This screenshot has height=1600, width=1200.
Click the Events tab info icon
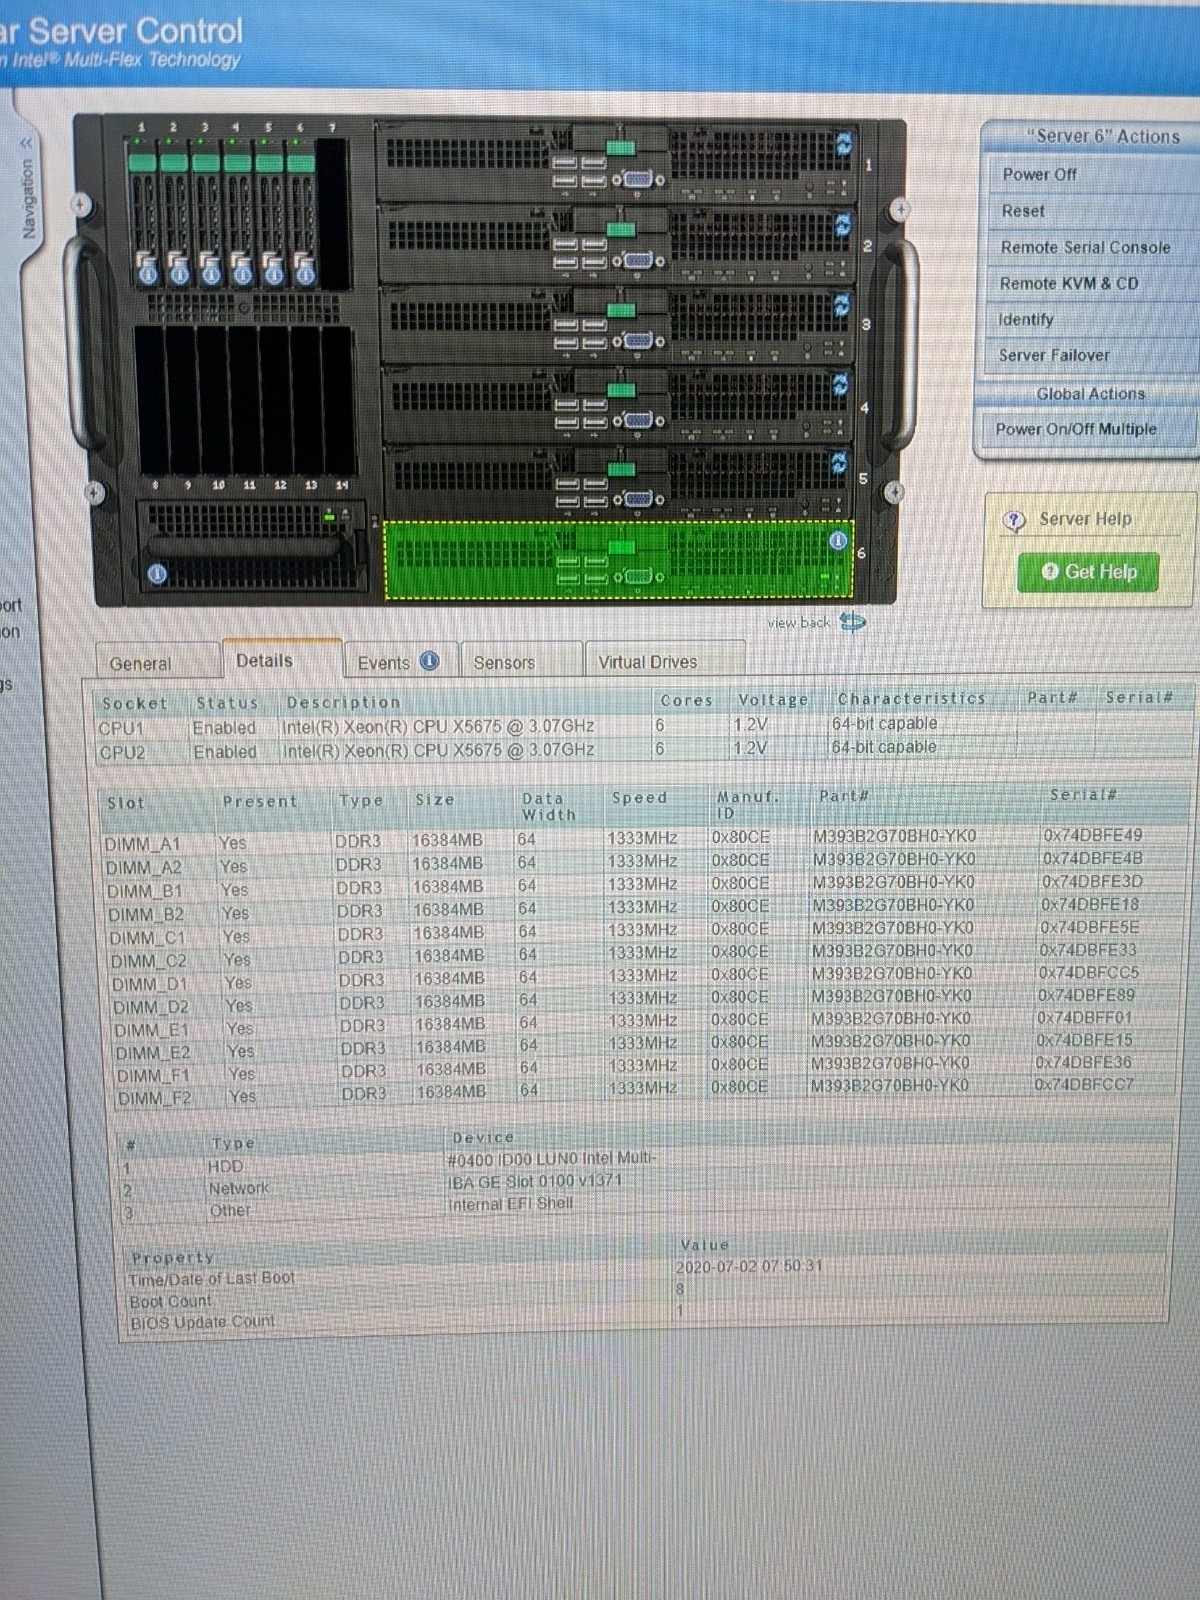[x=429, y=661]
